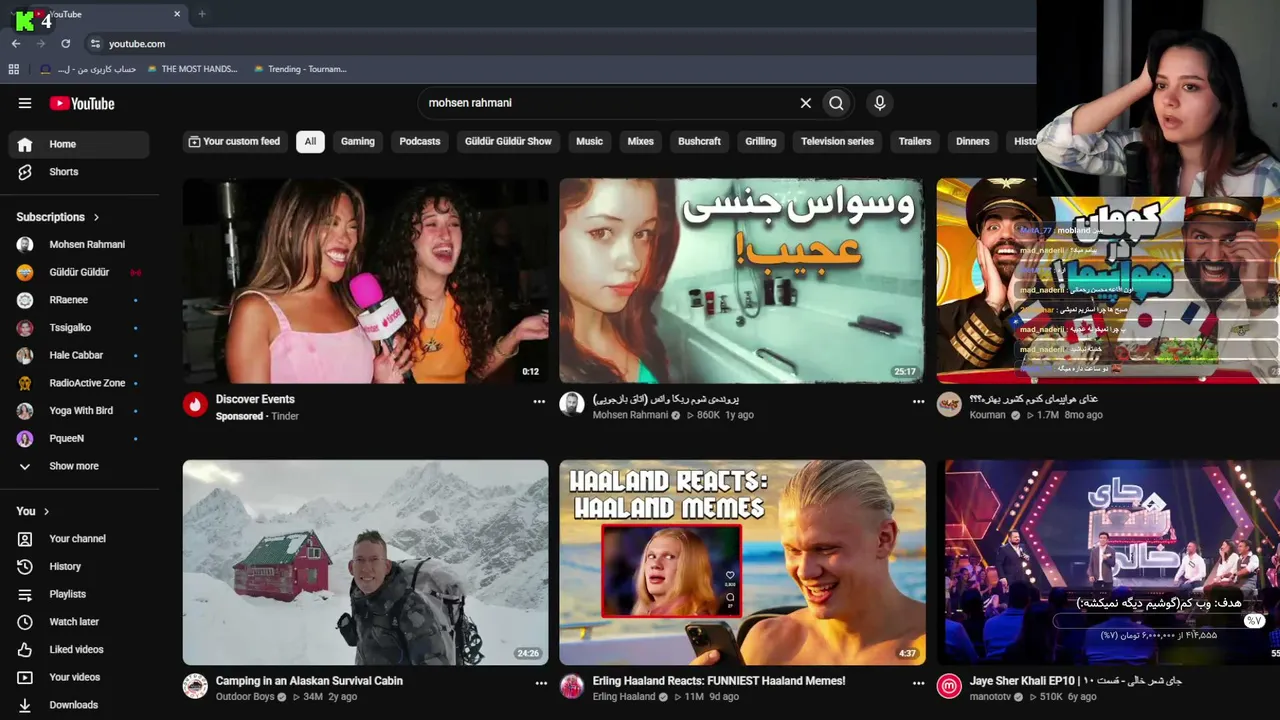
Task: Click the youtube.com address bar
Action: pyautogui.click(x=137, y=44)
